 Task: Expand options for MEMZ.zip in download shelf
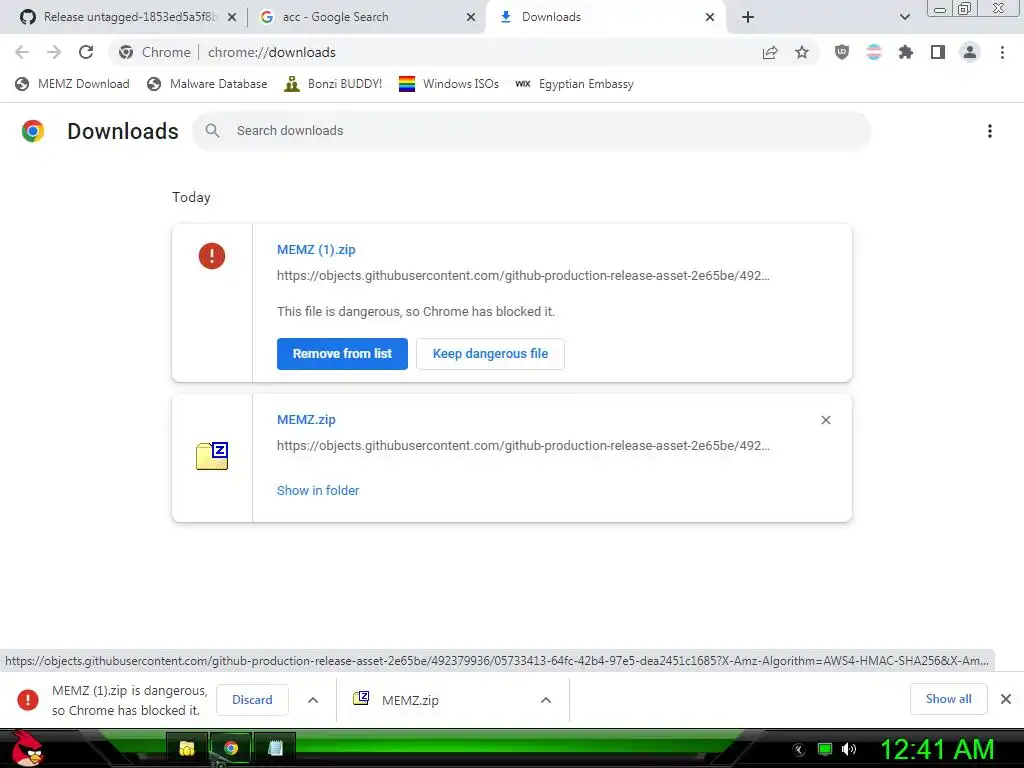coord(546,700)
